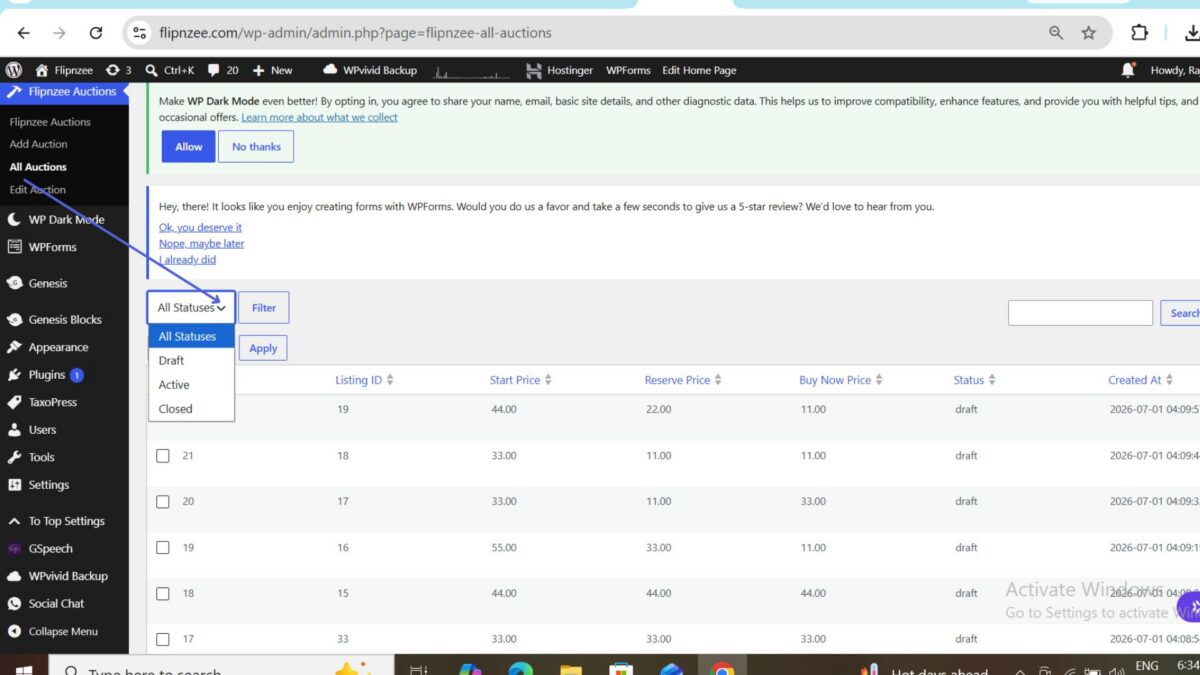Open the Ctrl+K search in admin bar
1200x675 pixels.
pos(170,70)
